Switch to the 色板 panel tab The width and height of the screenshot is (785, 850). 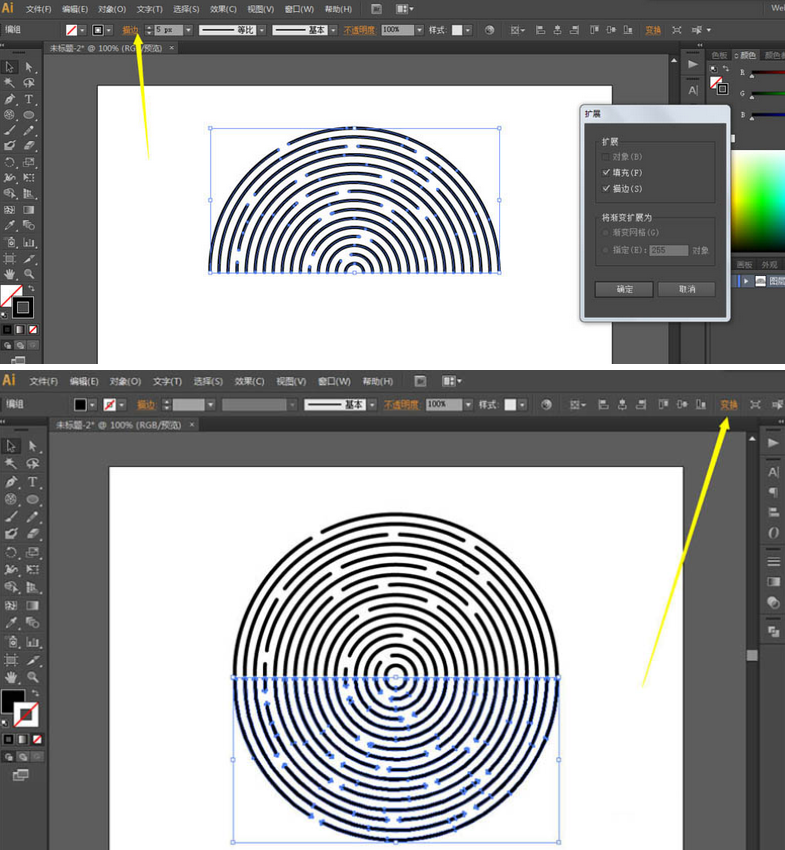pos(720,56)
